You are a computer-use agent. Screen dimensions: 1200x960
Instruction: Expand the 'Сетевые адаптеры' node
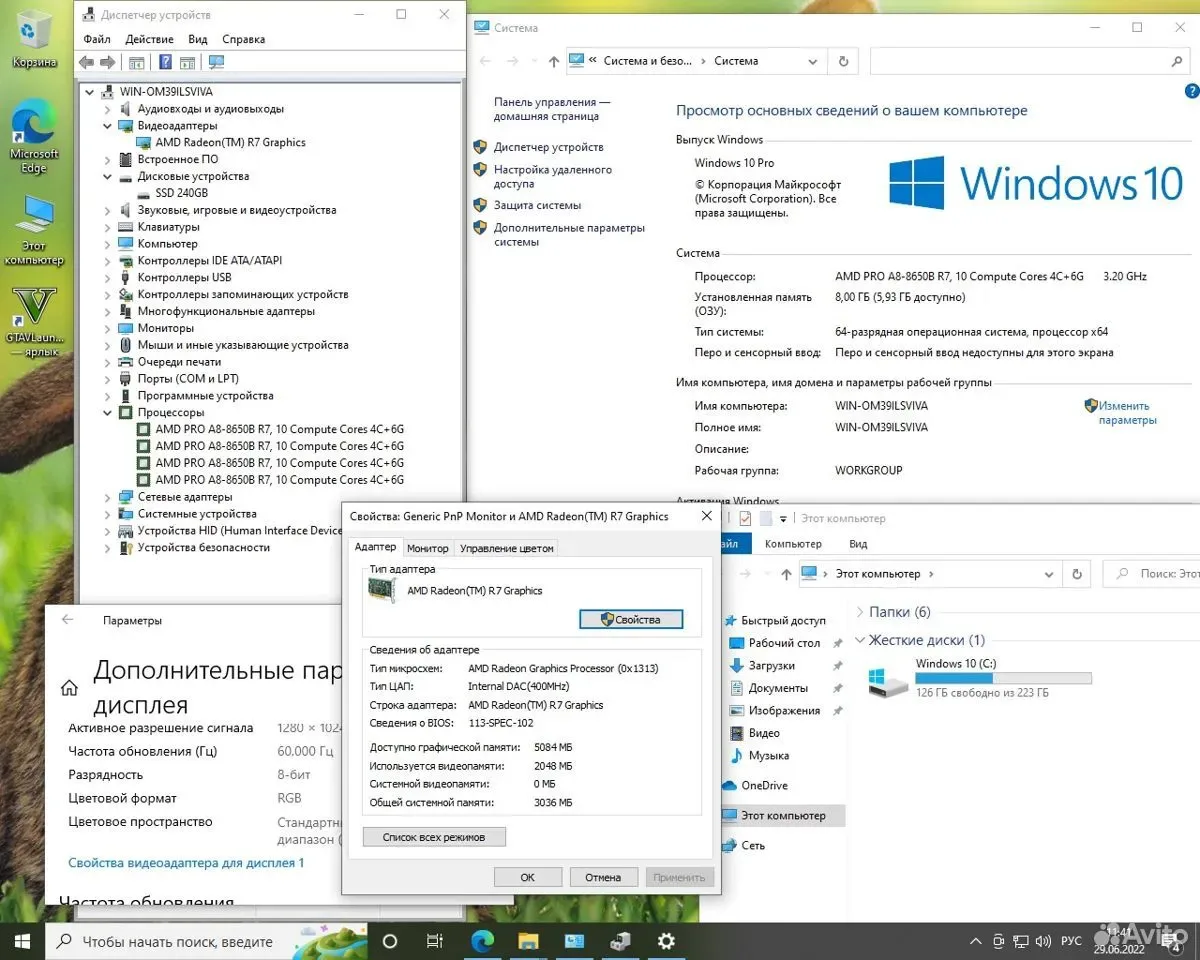tap(108, 497)
